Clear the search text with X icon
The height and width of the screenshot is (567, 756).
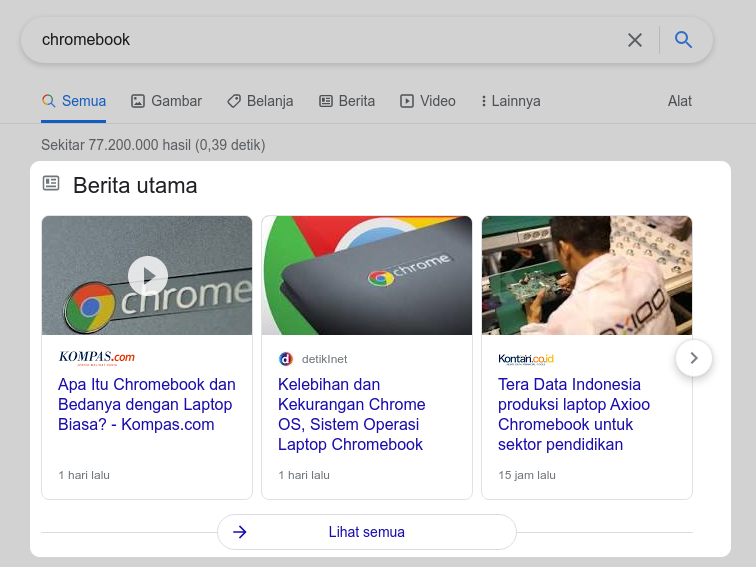[635, 40]
